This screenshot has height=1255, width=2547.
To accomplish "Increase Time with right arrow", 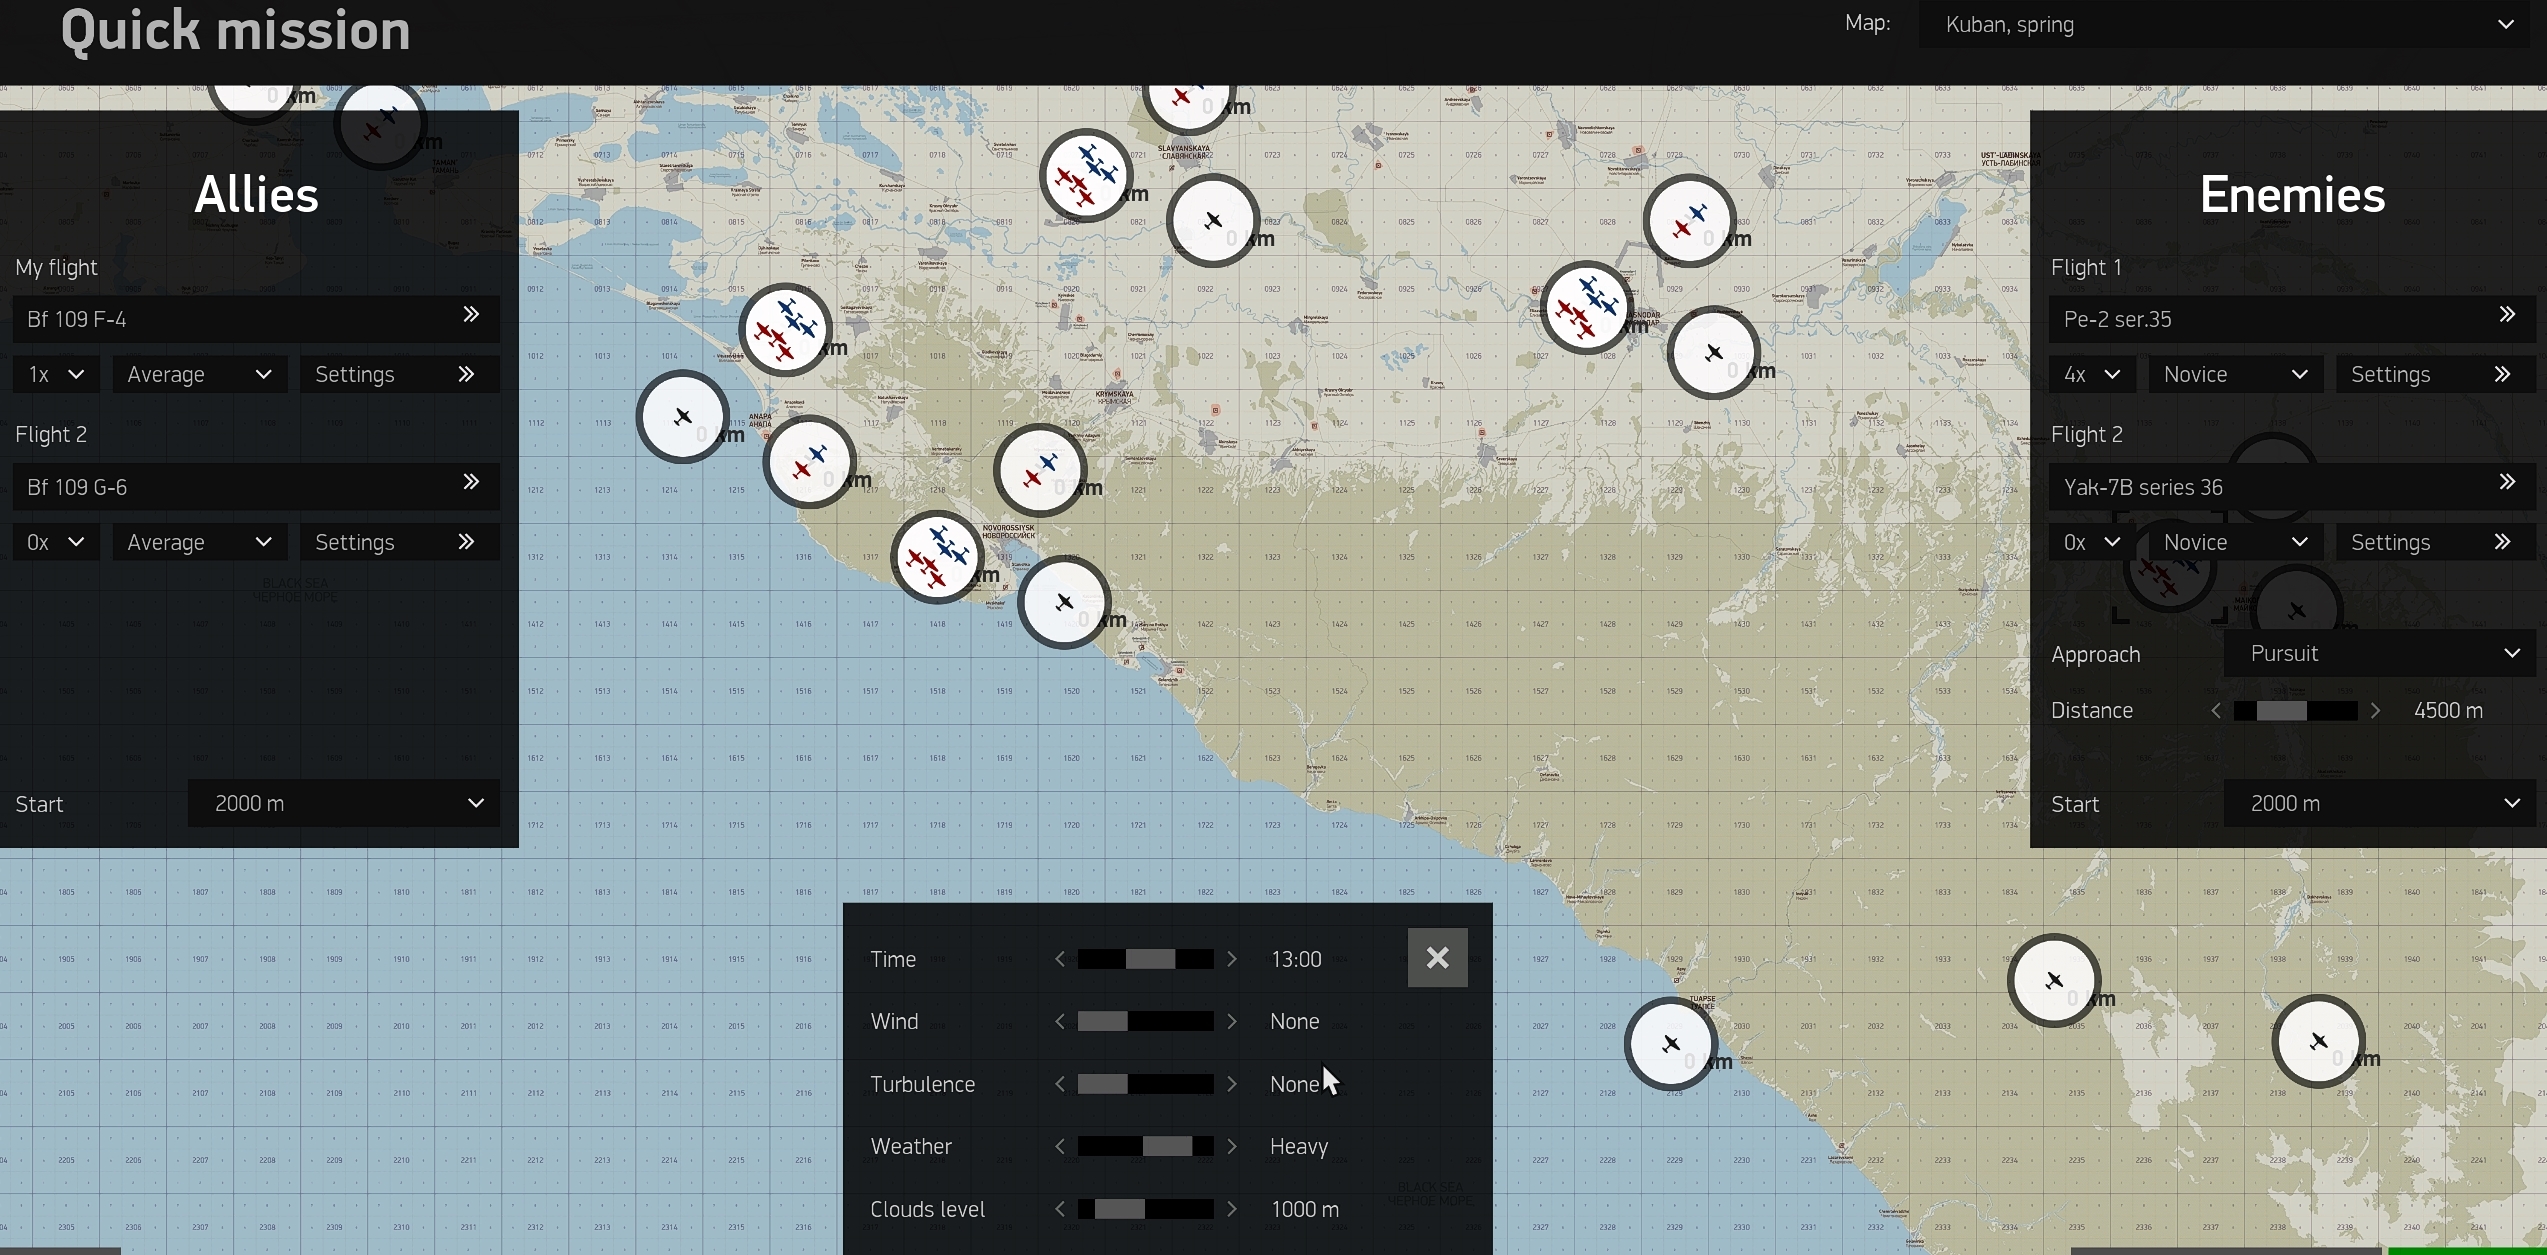I will 1232,960.
